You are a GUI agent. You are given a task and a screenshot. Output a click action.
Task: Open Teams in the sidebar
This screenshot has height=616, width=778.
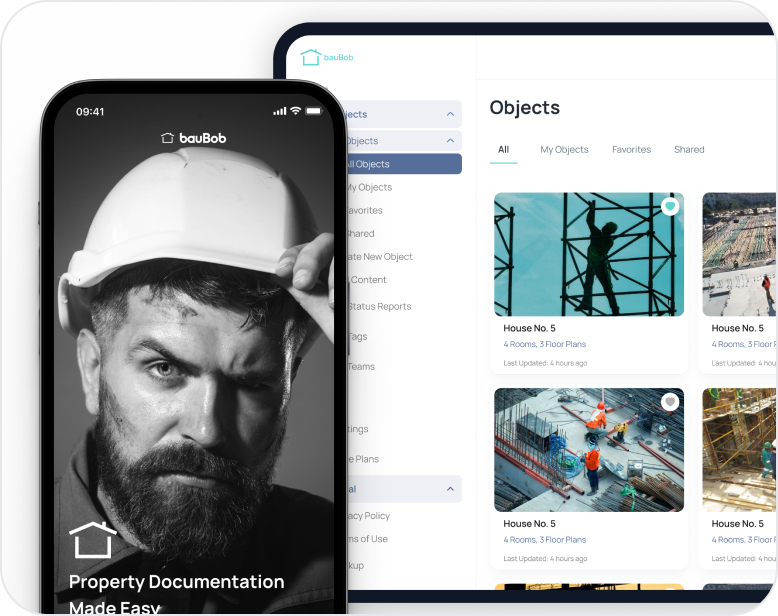point(361,367)
